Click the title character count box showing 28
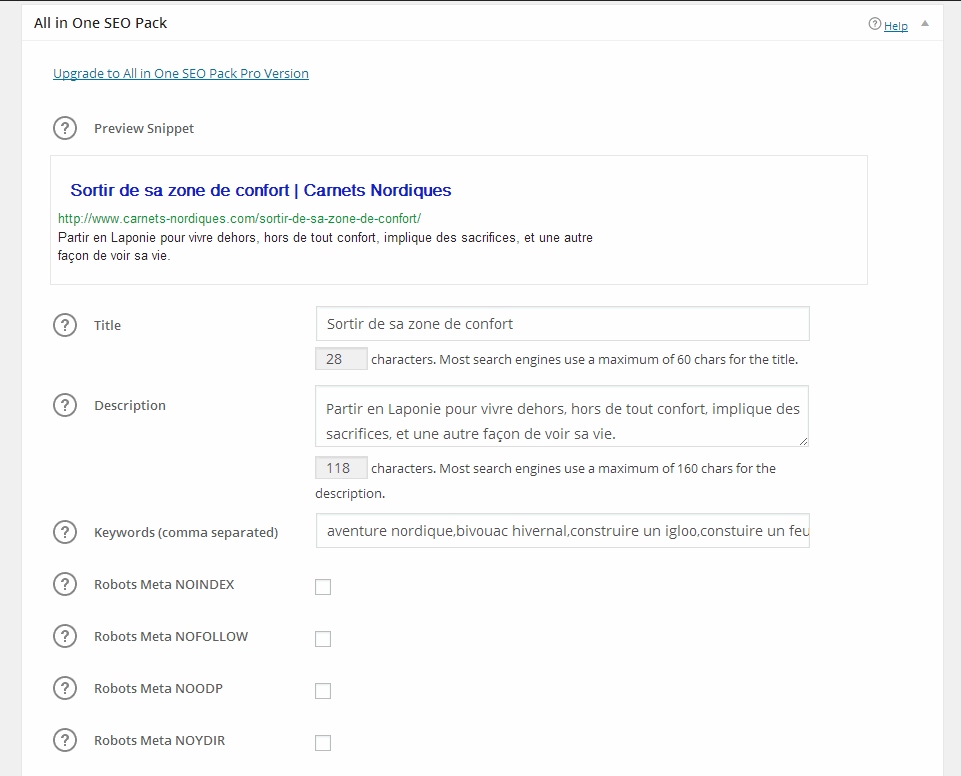 (341, 359)
